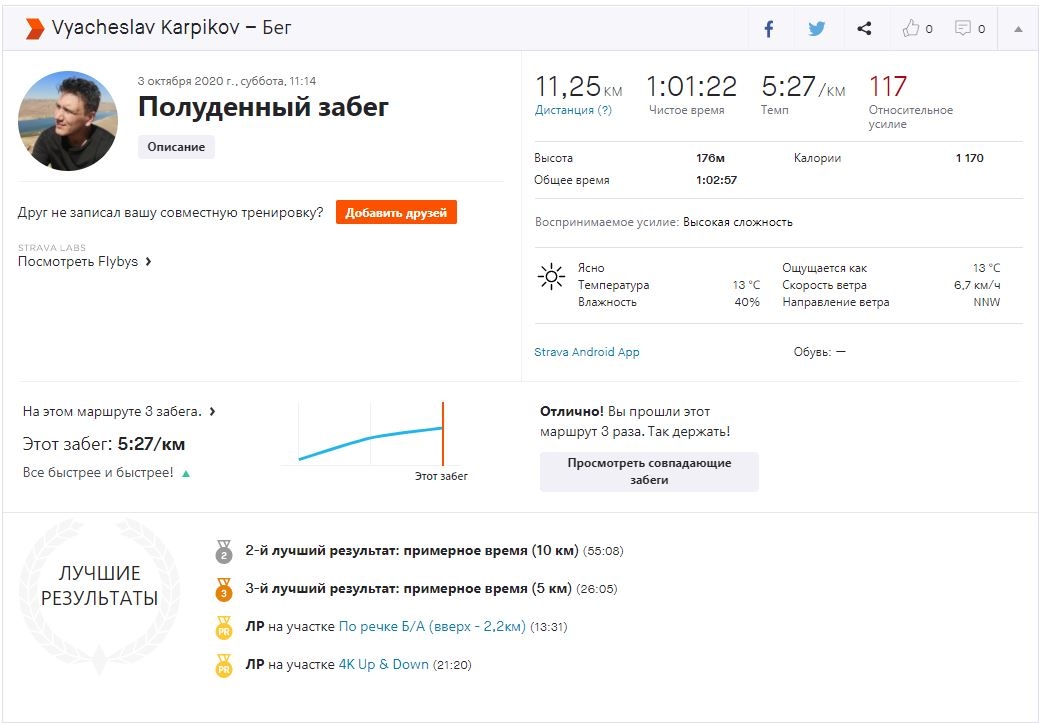This screenshot has width=1039, height=723.
Task: Open segment 'По речке Б/А (вверх - 2,2км)'
Action: [432, 627]
